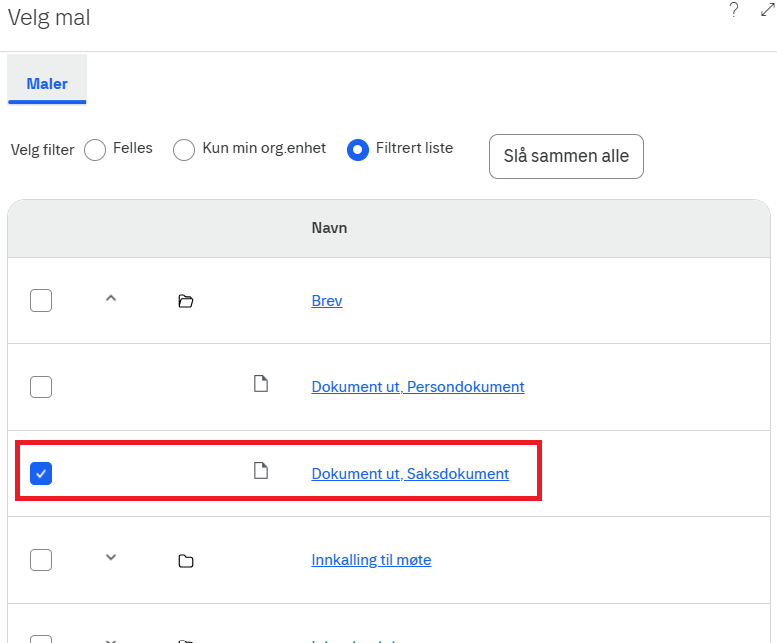Click the document icon for Persondokument
This screenshot has width=777, height=643.
(x=261, y=384)
